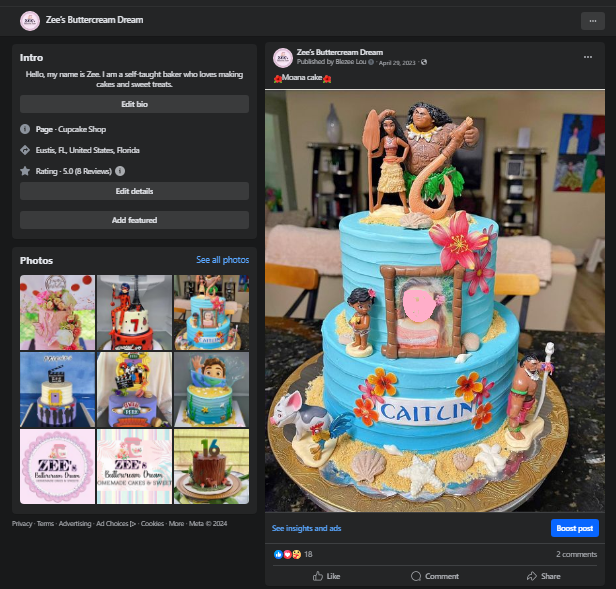Open the Privacy footer link
Image resolution: width=616 pixels, height=589 pixels.
22,524
